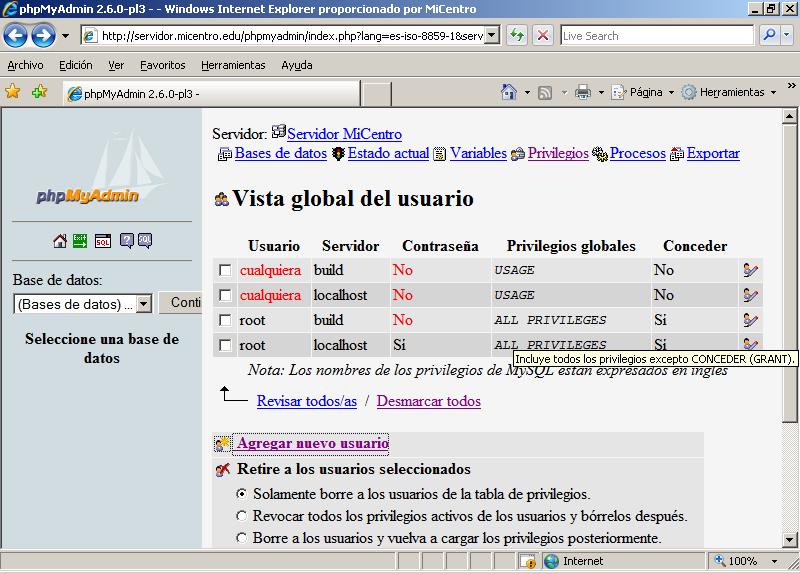This screenshot has height=574, width=800.
Task: Click the Agregar nuevo usuario link
Action: (x=312, y=443)
